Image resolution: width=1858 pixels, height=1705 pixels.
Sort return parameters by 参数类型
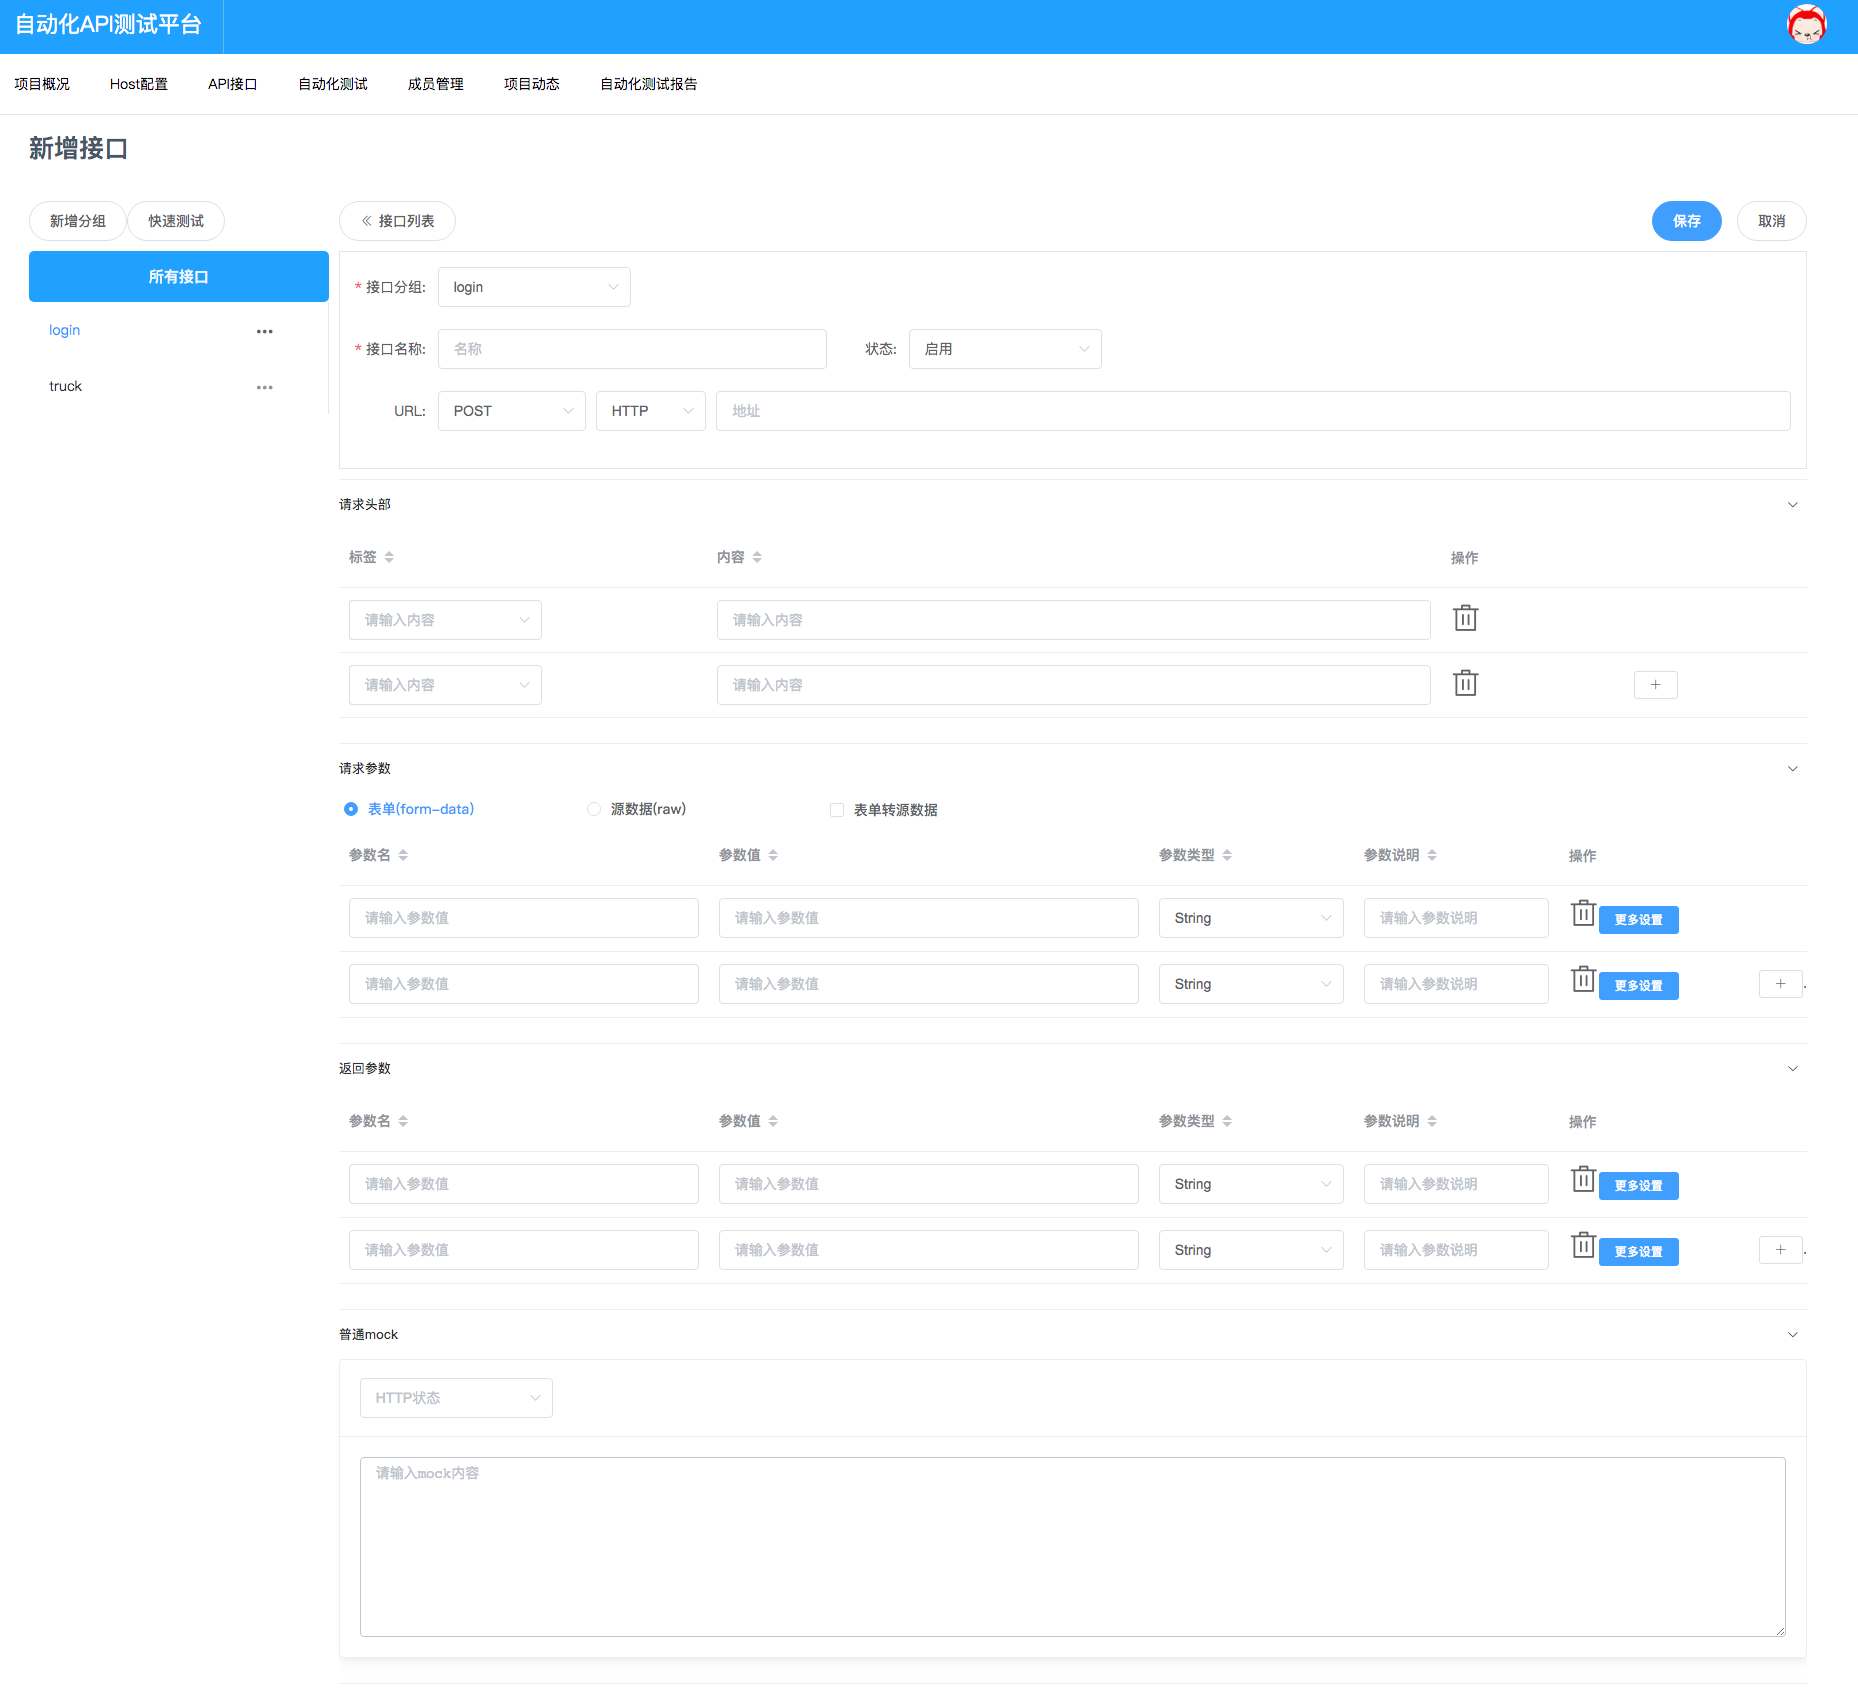point(1227,1121)
